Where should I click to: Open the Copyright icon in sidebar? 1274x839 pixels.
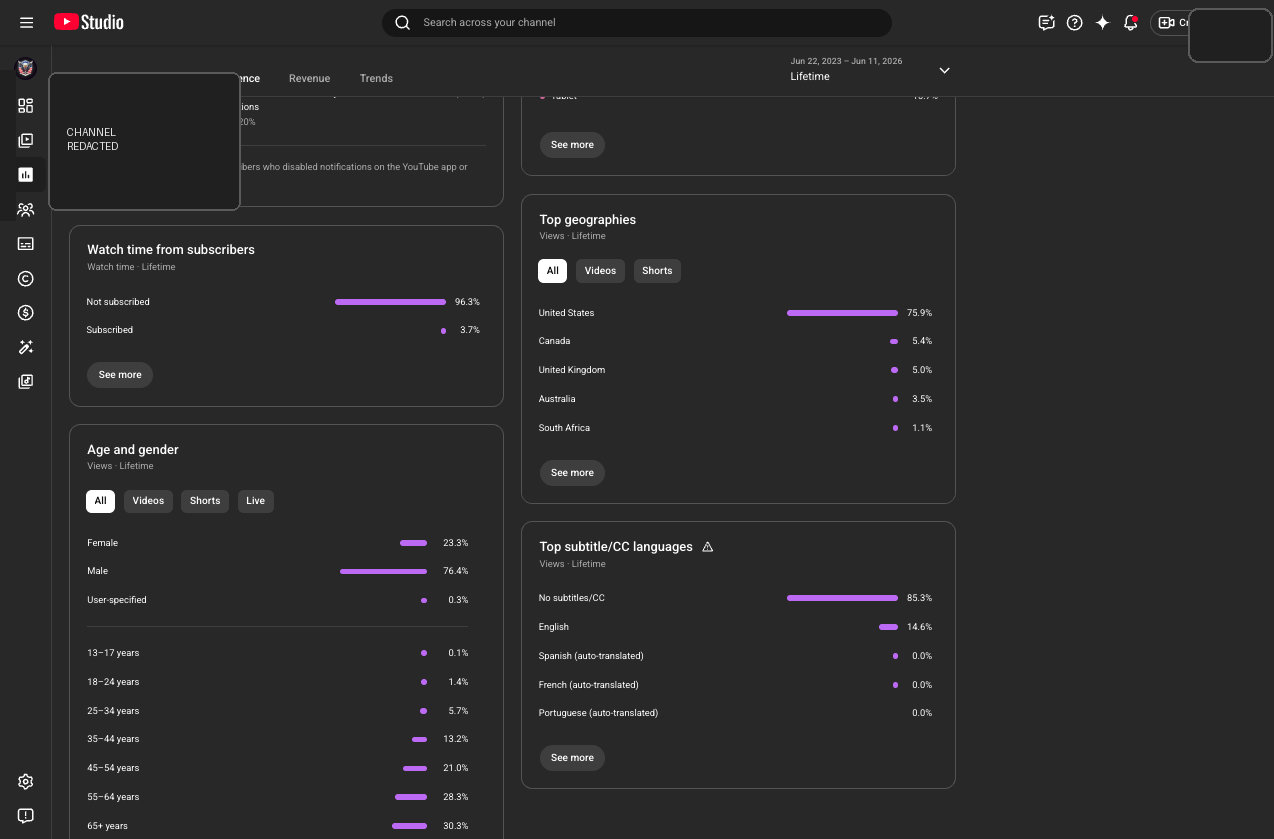26,279
